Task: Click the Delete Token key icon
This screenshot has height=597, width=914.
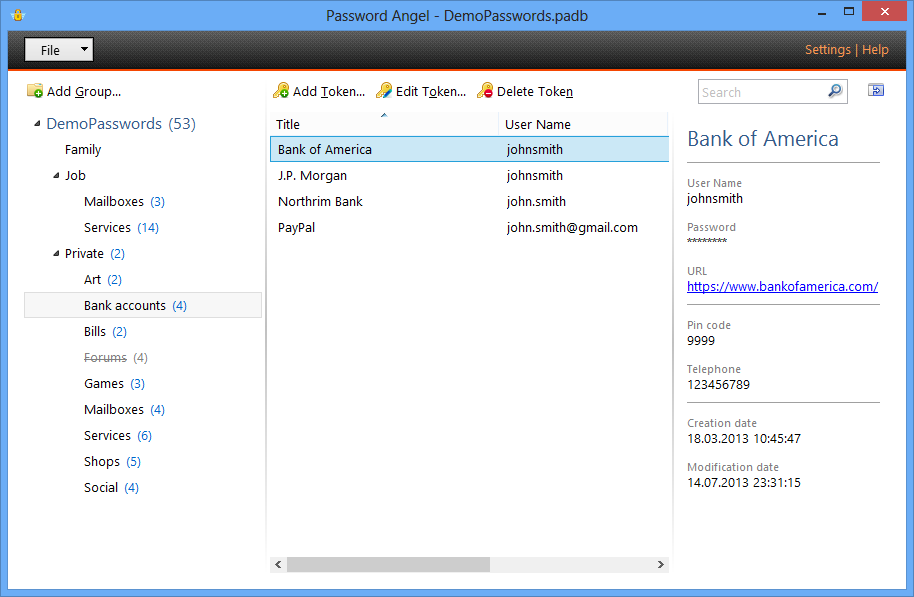Action: [x=485, y=90]
